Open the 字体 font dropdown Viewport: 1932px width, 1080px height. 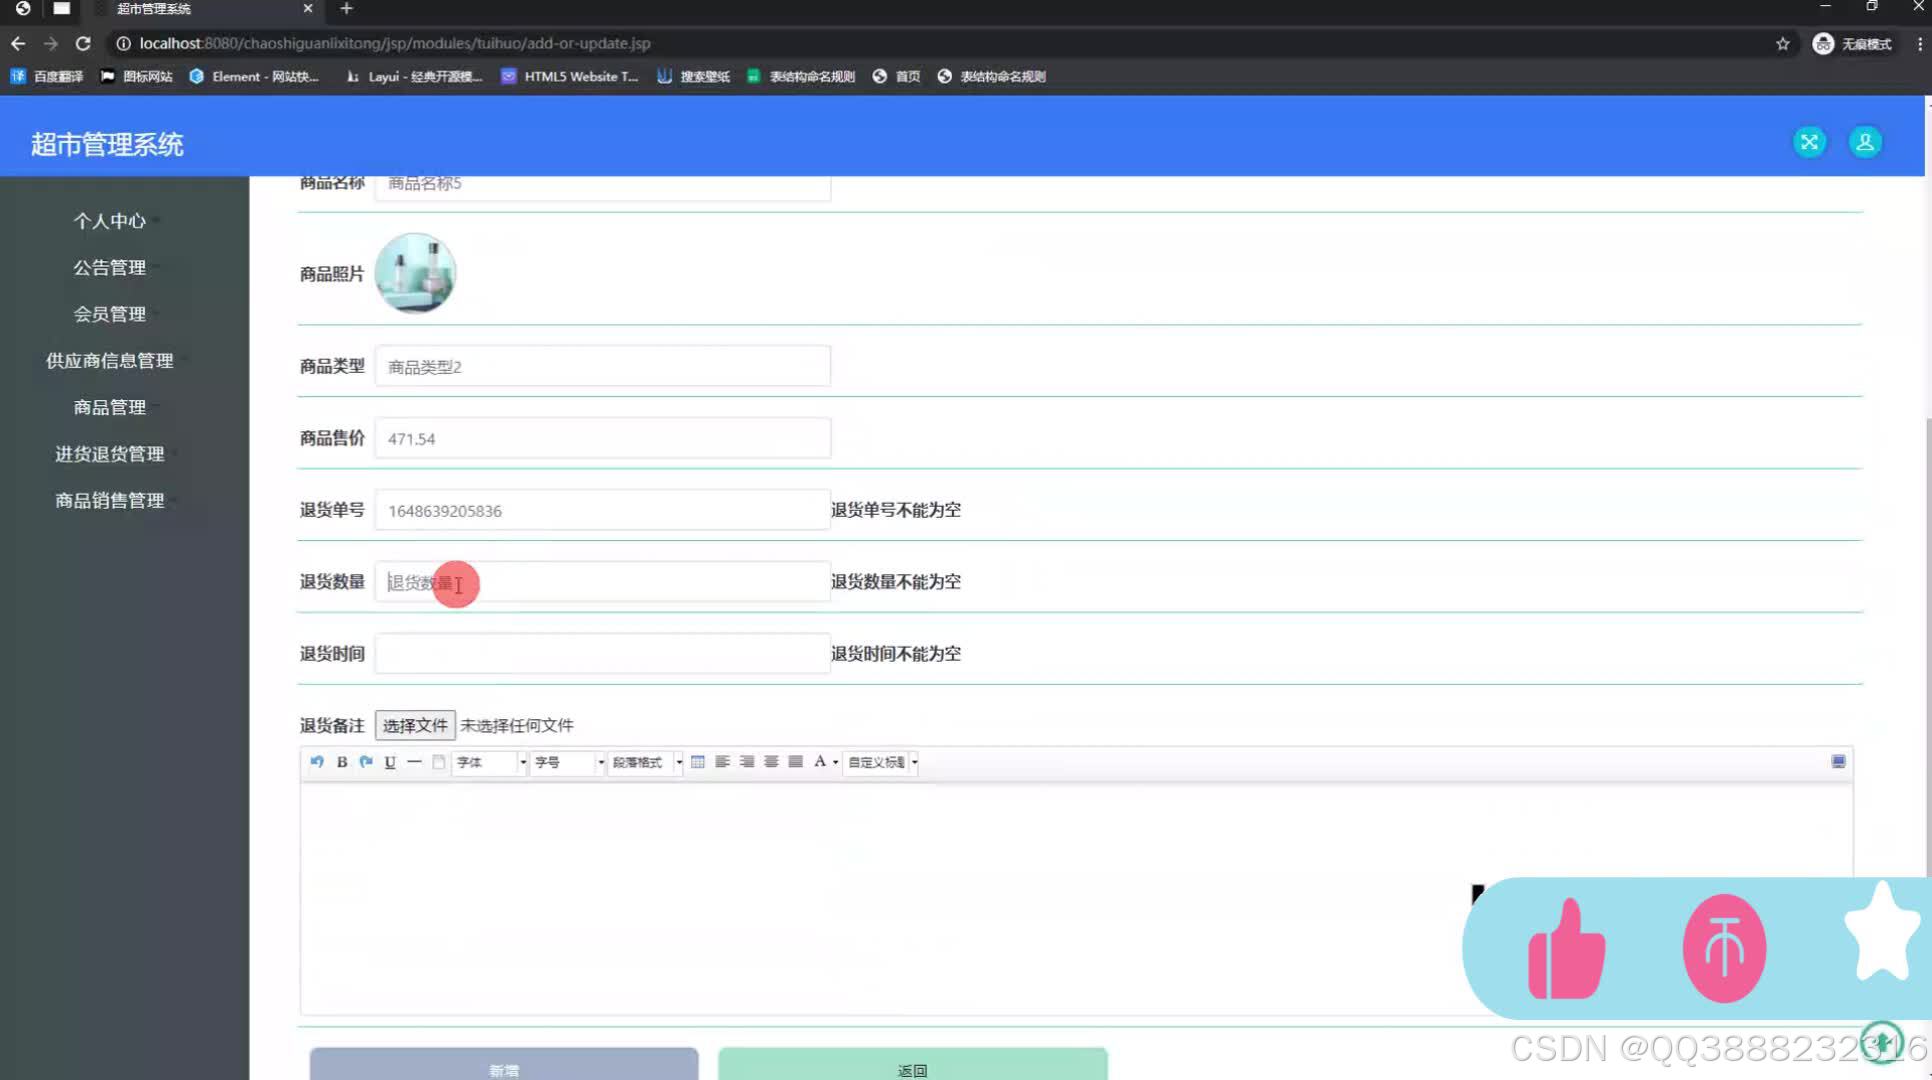(488, 762)
